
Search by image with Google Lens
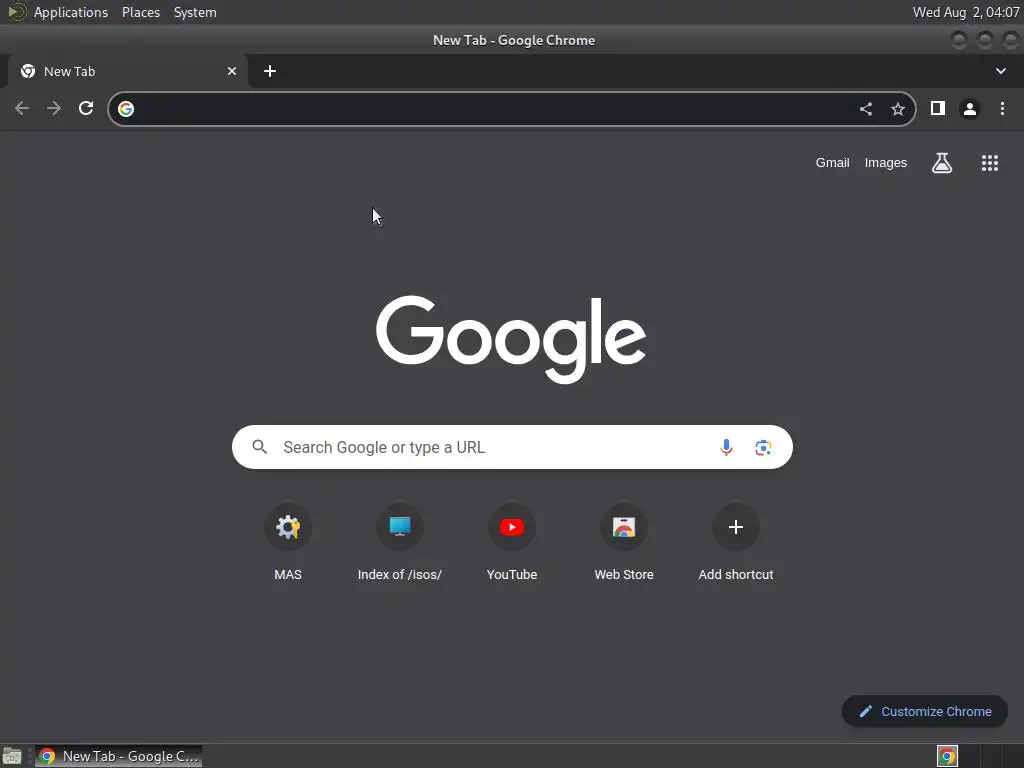coord(763,447)
